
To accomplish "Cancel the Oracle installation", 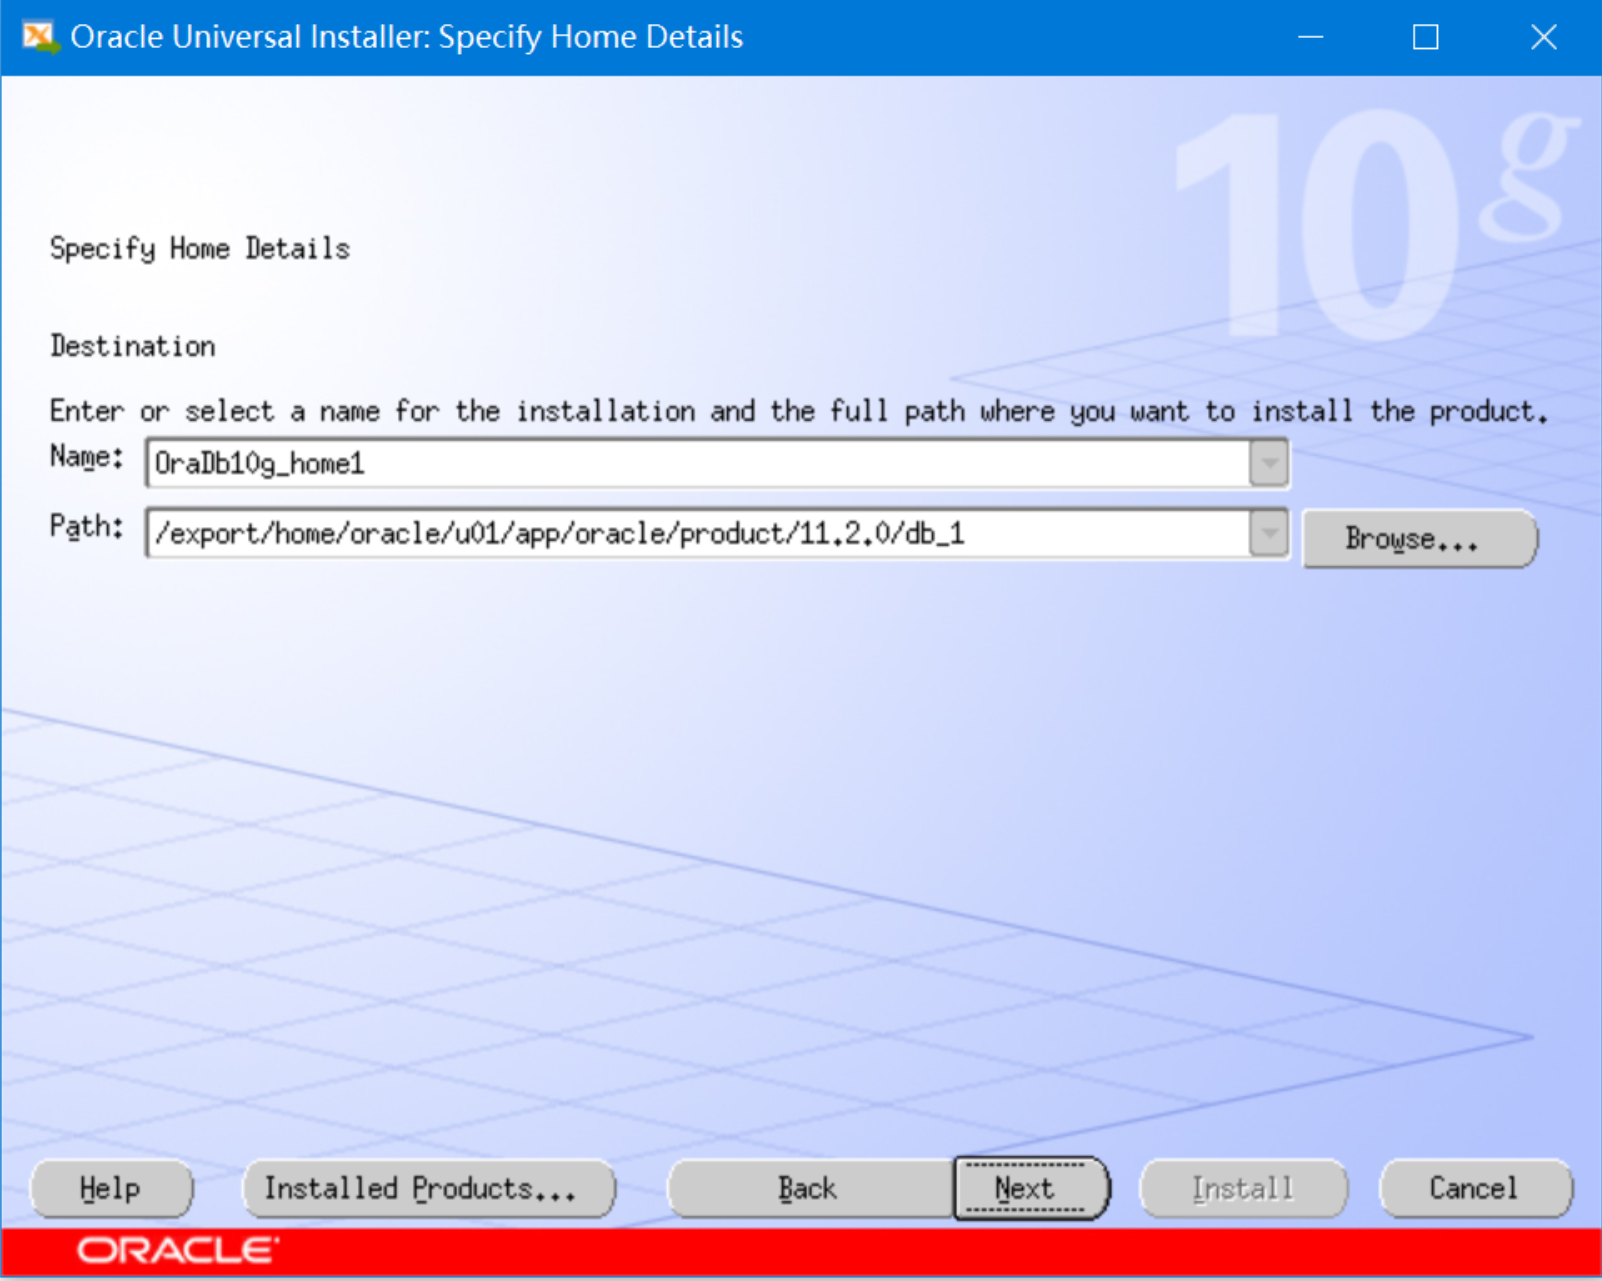I will (1475, 1188).
